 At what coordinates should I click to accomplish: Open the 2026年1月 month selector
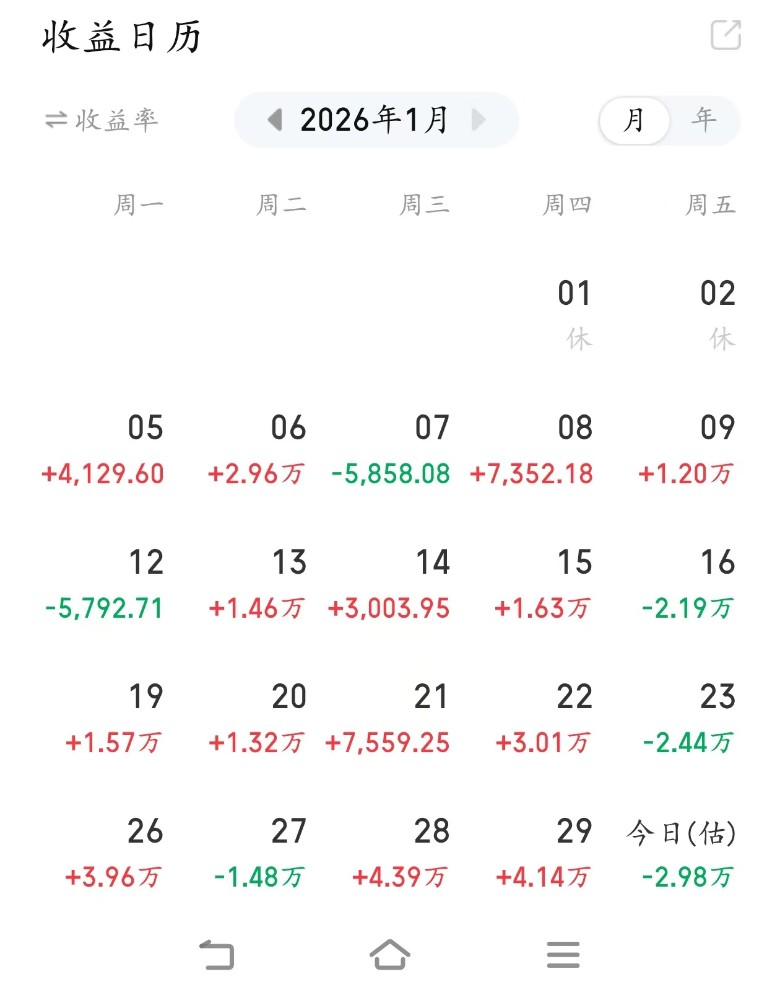(x=375, y=120)
